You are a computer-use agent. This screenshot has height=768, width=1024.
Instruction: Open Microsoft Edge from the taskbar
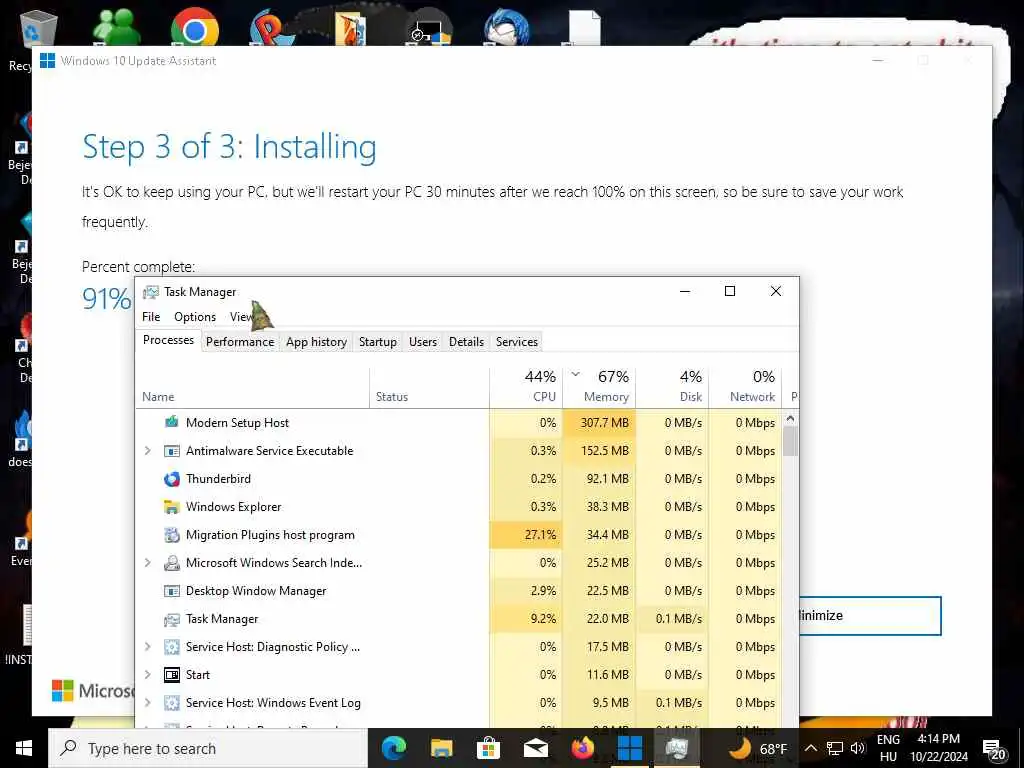tap(394, 748)
